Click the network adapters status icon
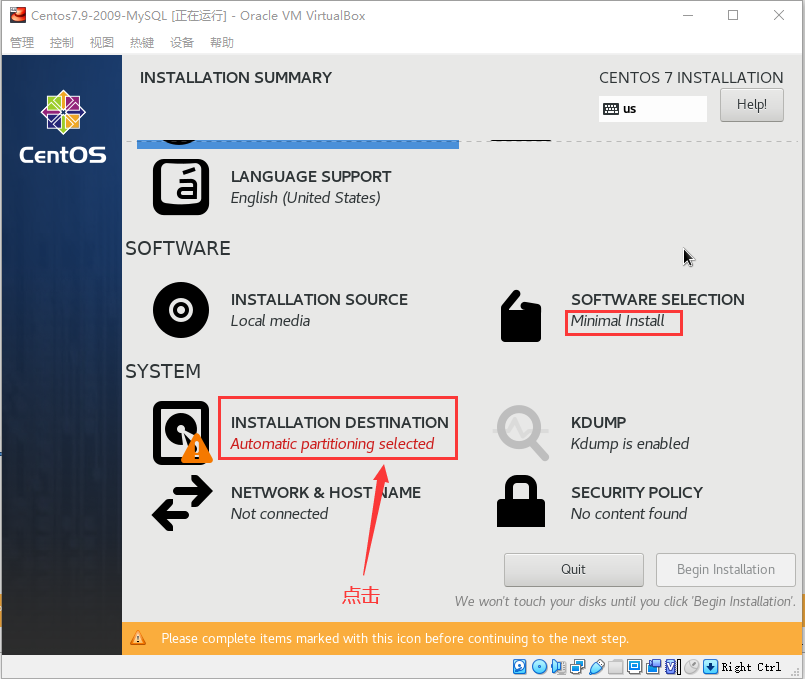Image resolution: width=805 pixels, height=679 pixels. tap(578, 667)
